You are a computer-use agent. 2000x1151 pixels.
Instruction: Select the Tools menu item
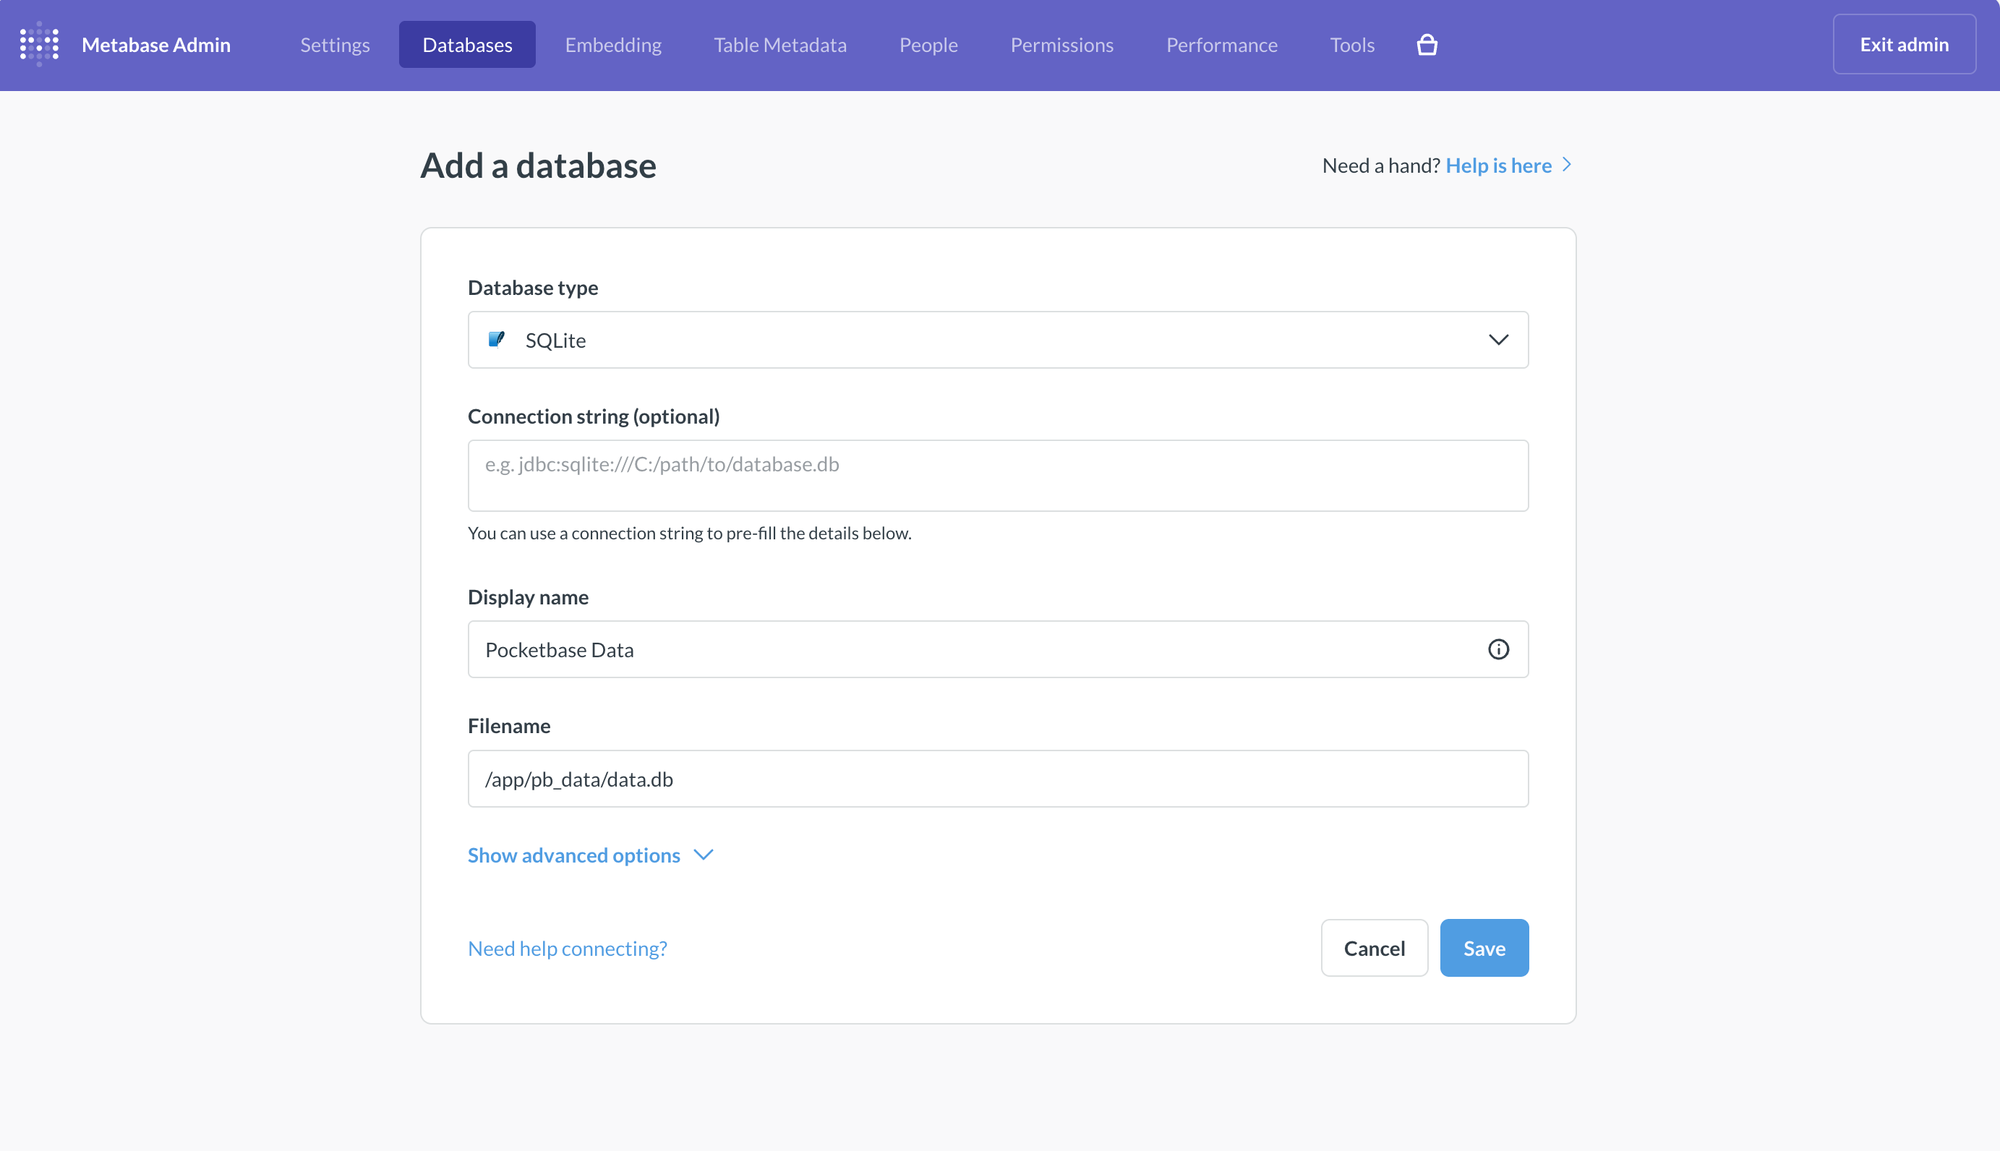(1352, 45)
